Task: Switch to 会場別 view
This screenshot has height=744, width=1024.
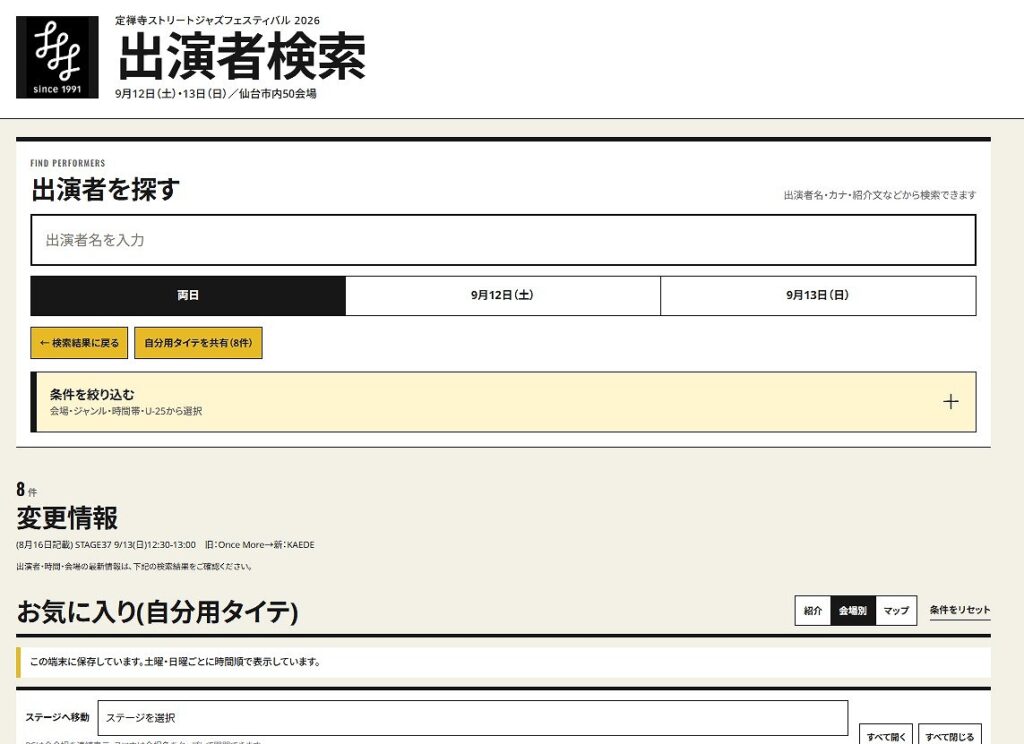Action: pyautogui.click(x=853, y=610)
